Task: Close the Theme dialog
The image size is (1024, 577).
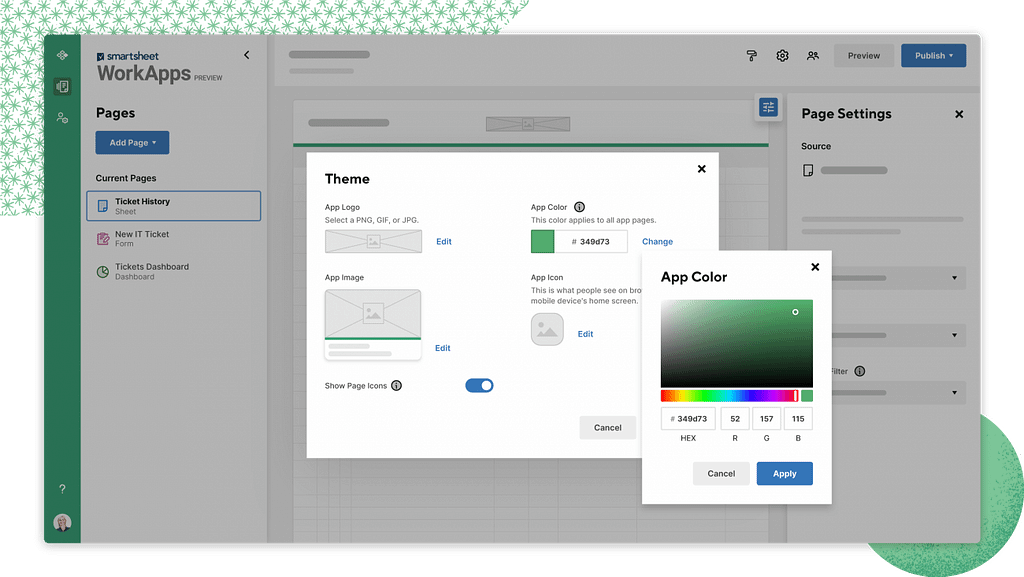Action: (x=701, y=169)
